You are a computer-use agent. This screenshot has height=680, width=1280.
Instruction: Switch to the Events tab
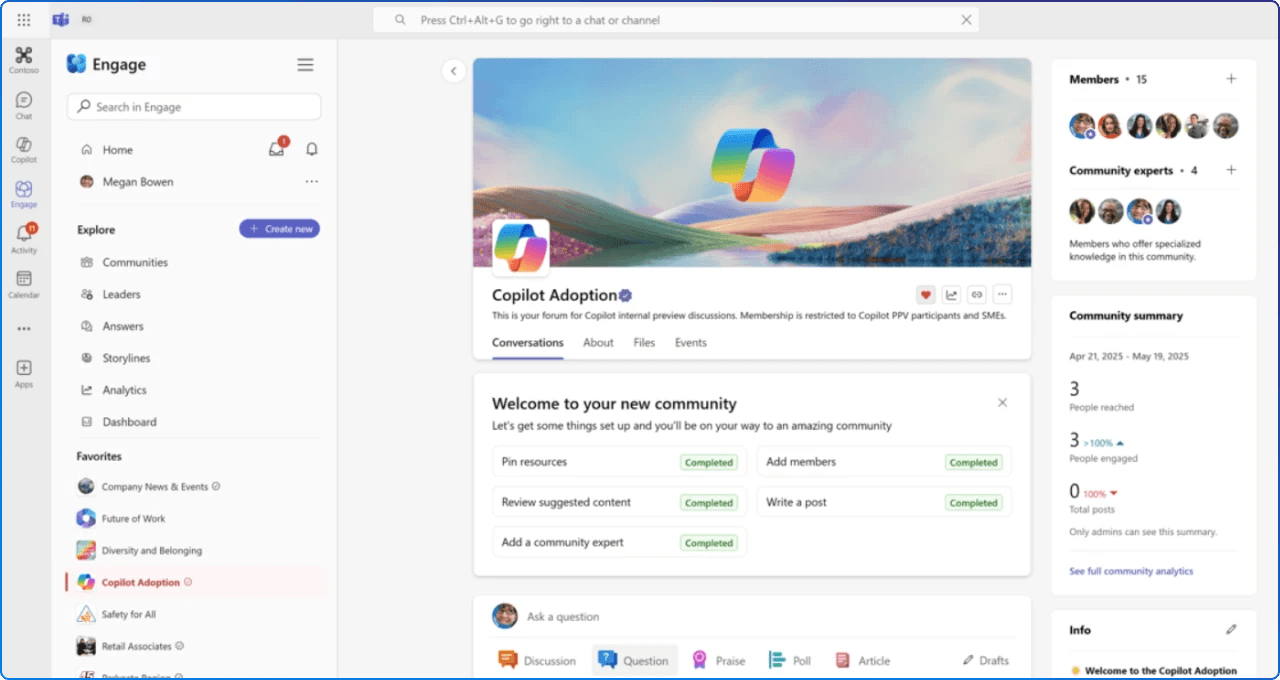click(x=690, y=343)
